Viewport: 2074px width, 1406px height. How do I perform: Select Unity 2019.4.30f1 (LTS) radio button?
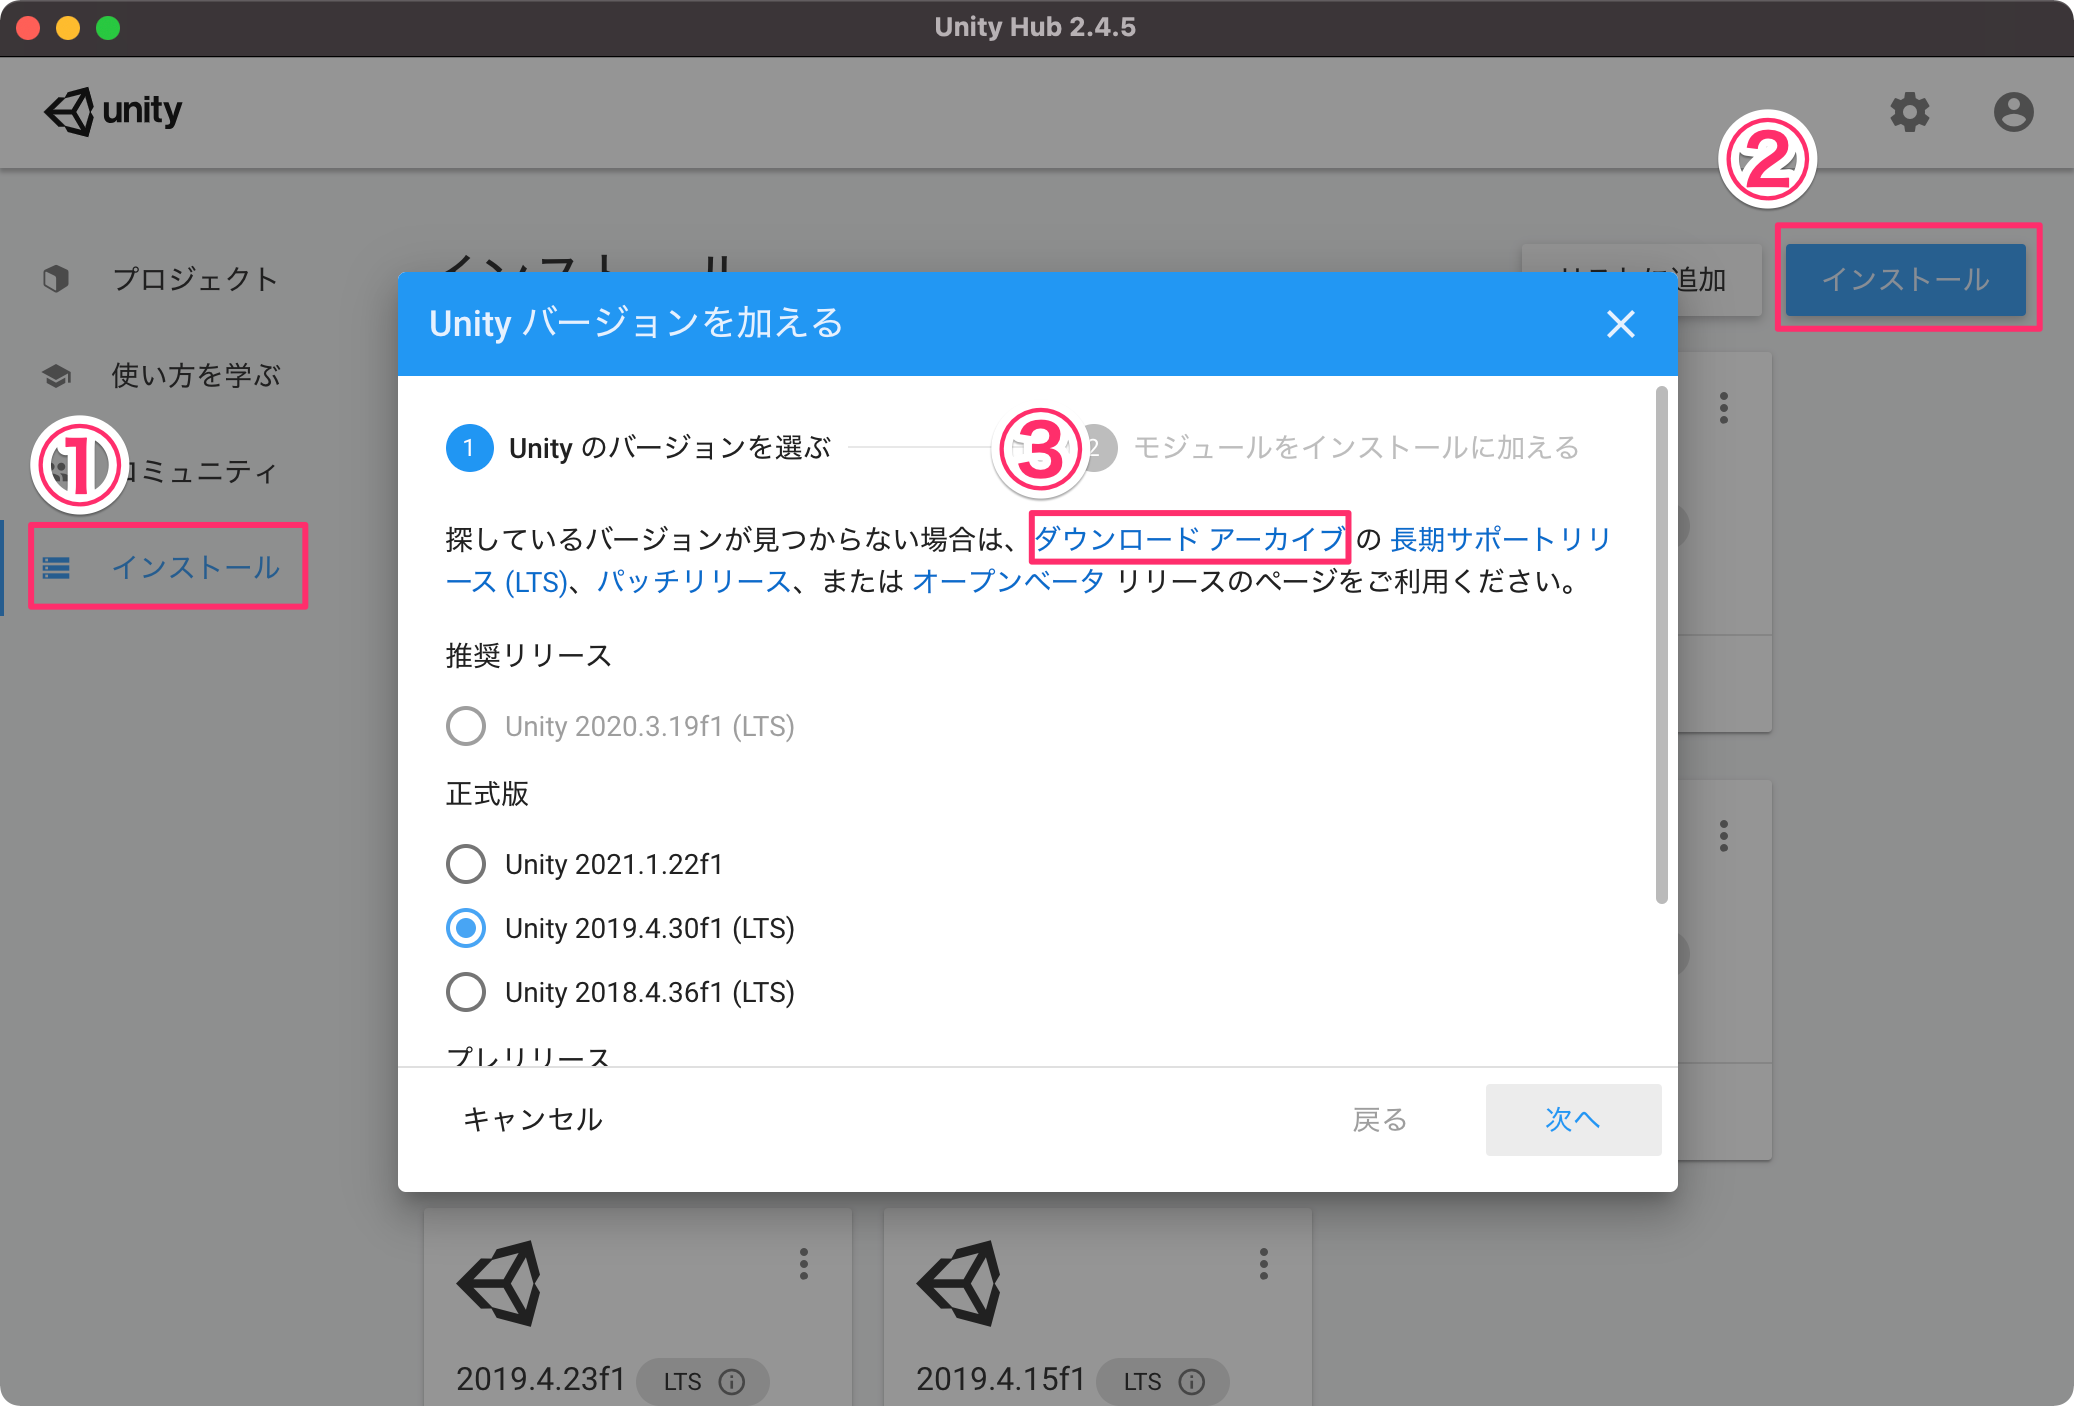(x=466, y=928)
